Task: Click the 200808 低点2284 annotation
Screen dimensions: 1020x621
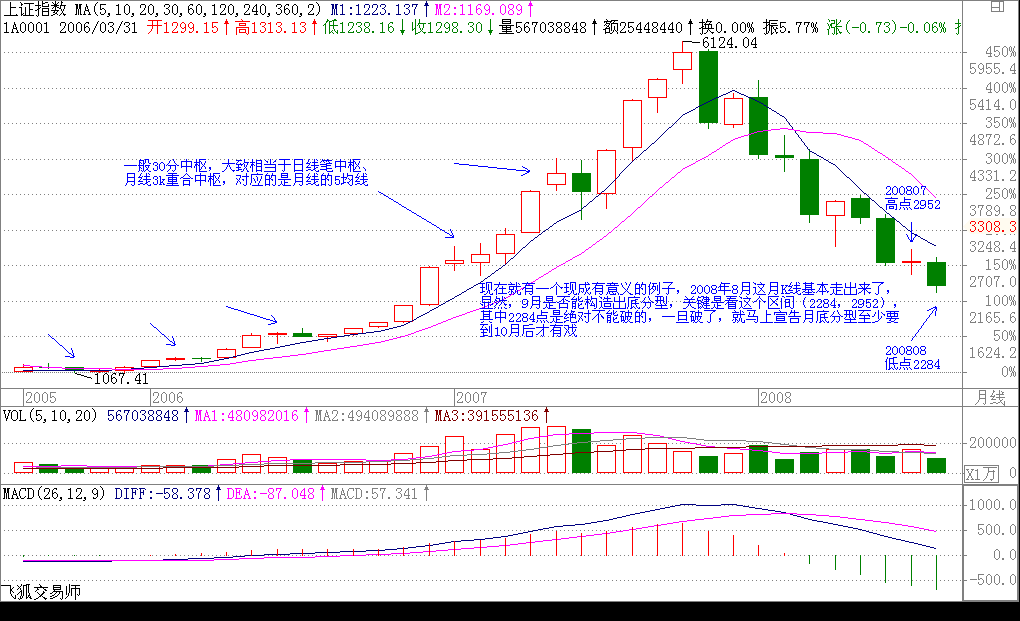Action: (912, 357)
